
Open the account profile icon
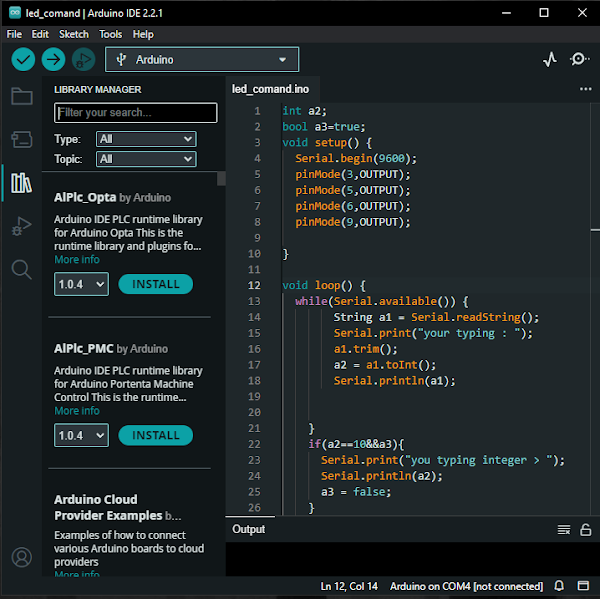point(21,557)
